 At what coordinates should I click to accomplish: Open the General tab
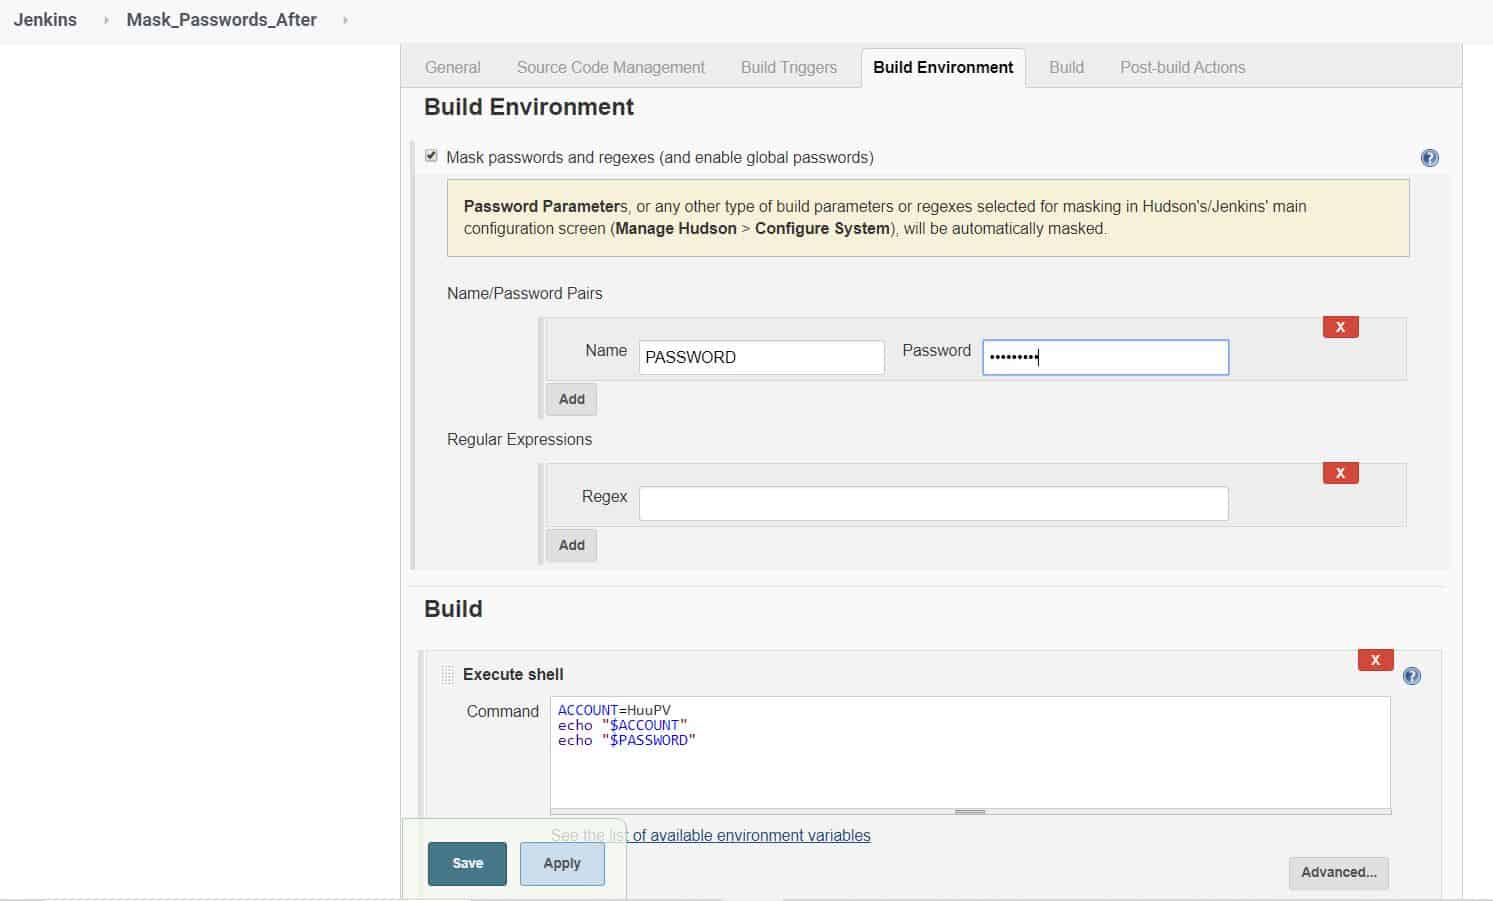click(452, 67)
